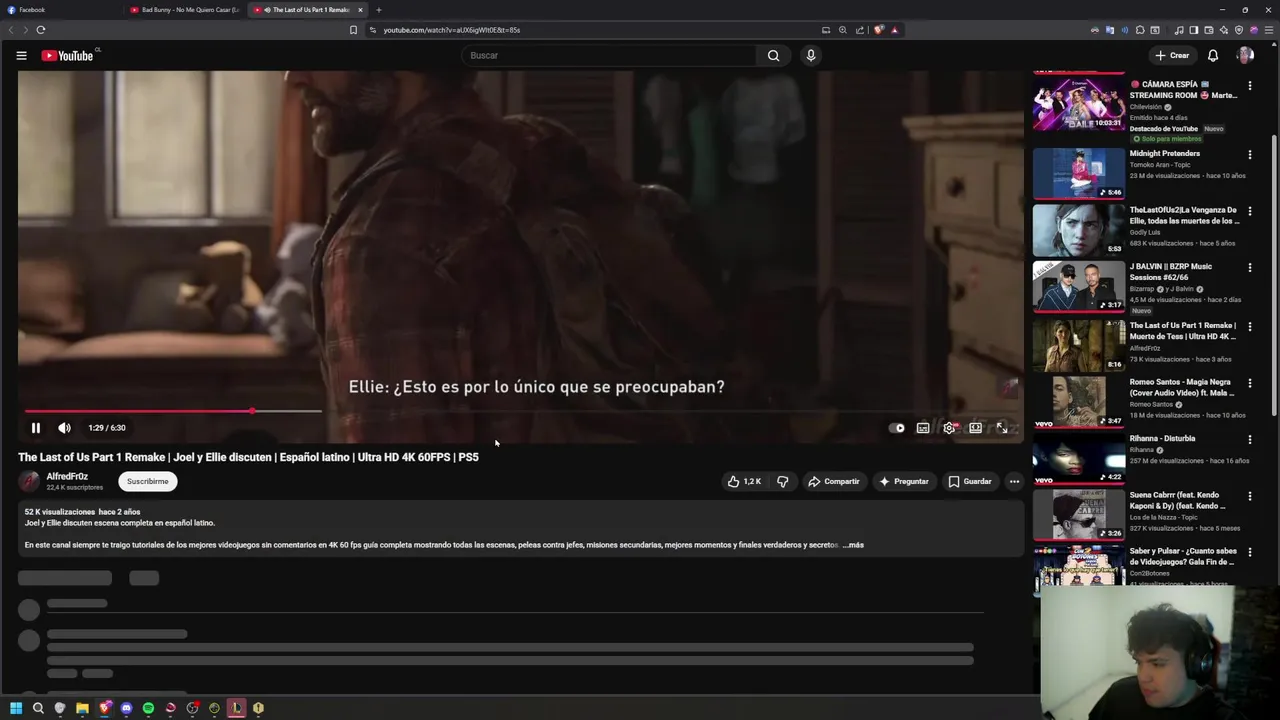Image resolution: width=1280 pixels, height=720 pixels.
Task: Subscribe with the Suscribirme button
Action: (x=147, y=481)
